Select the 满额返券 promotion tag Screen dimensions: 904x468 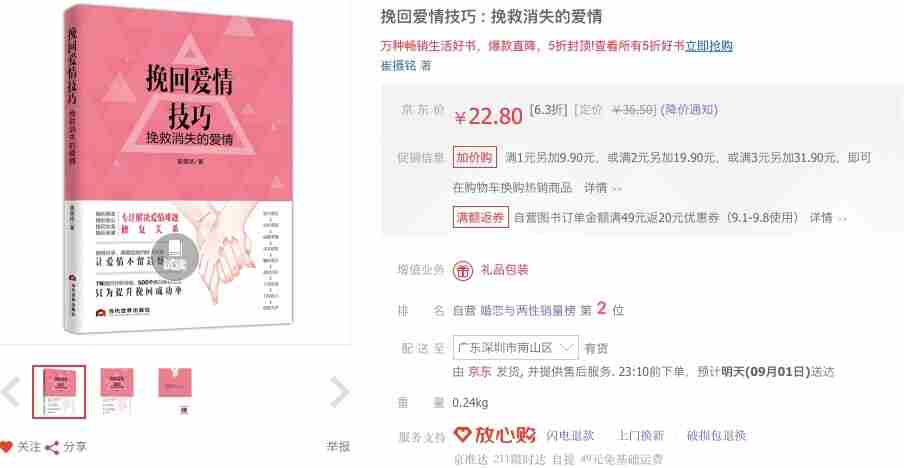pyautogui.click(x=481, y=217)
